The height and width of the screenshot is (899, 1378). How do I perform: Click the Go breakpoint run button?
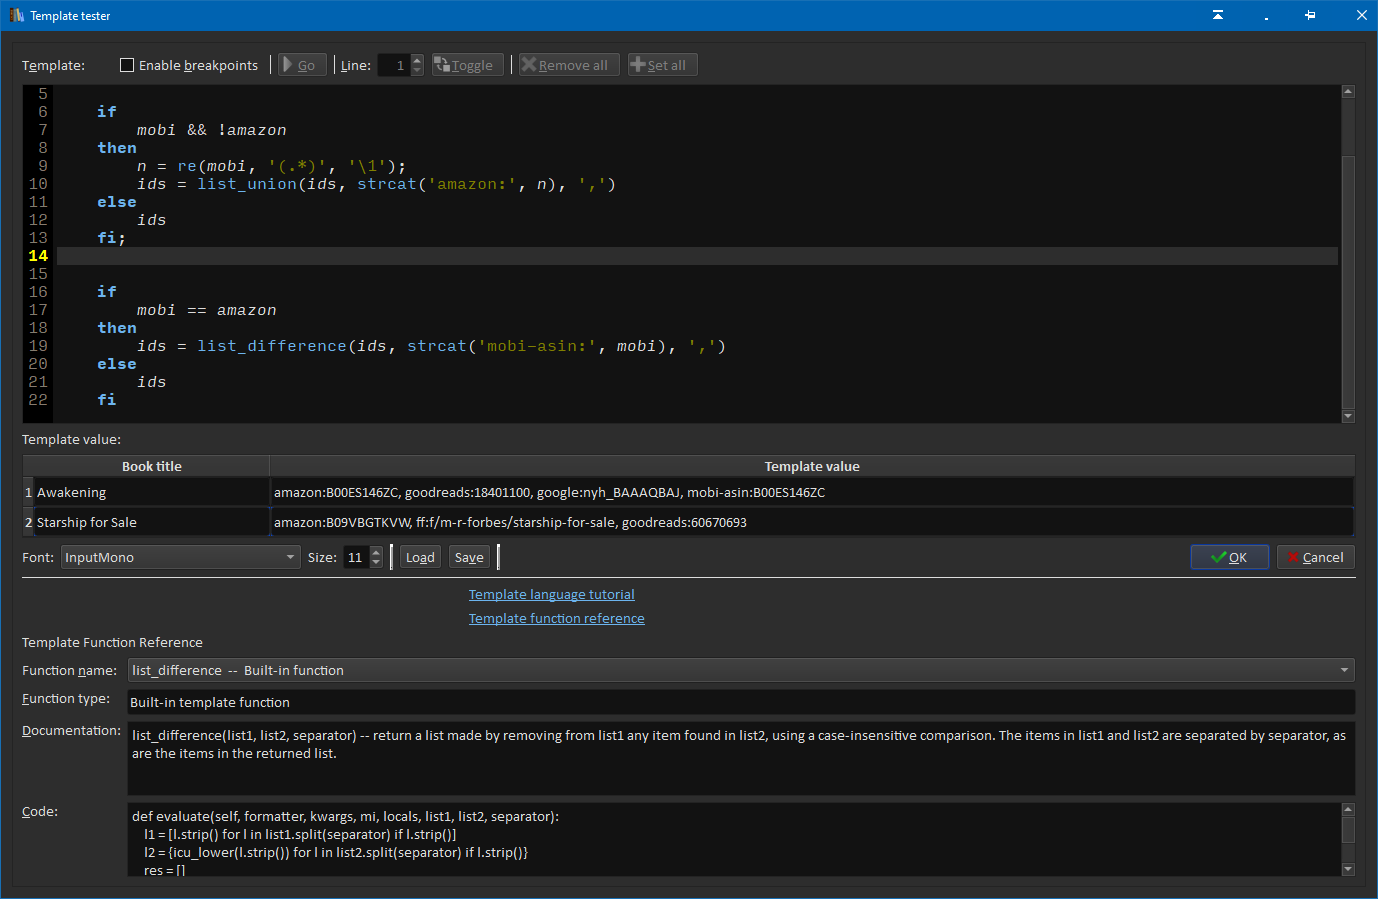tap(302, 65)
